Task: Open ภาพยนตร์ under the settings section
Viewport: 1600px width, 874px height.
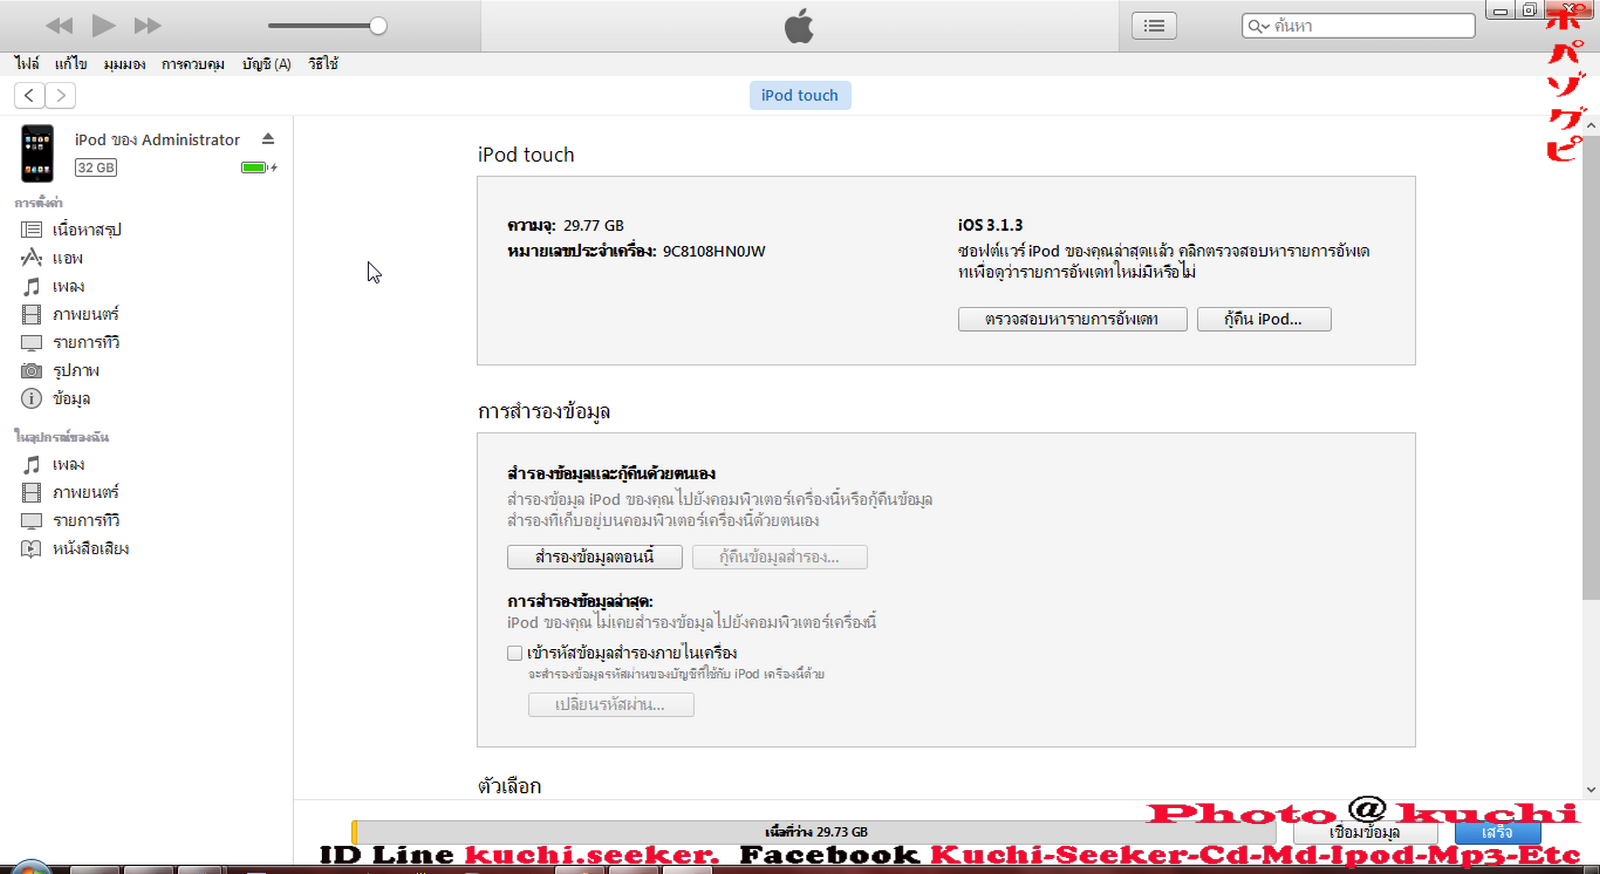Action: click(x=86, y=314)
